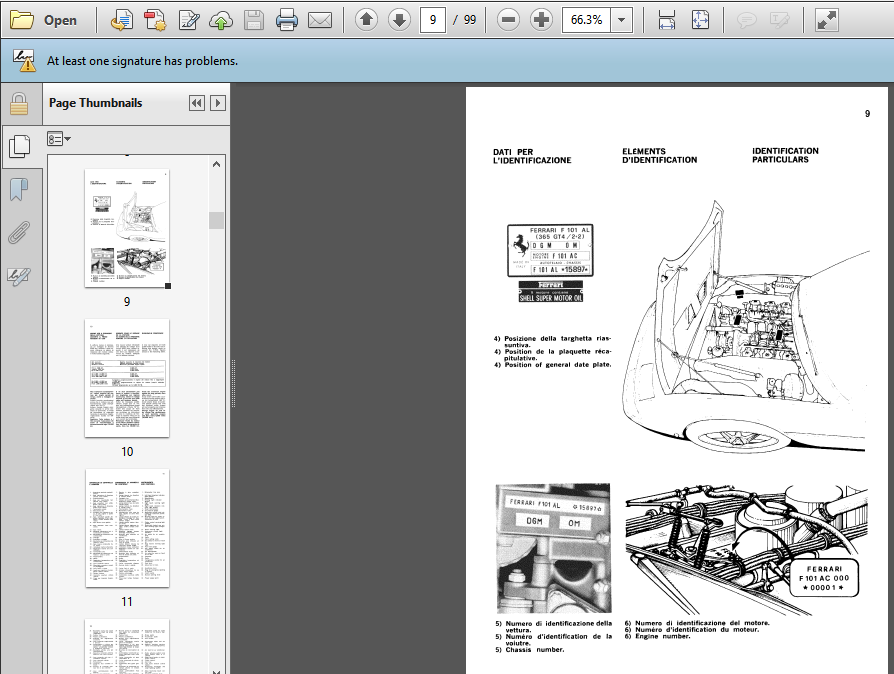This screenshot has width=894, height=674.
Task: Click the create PDF icon with star
Action: [x=154, y=21]
